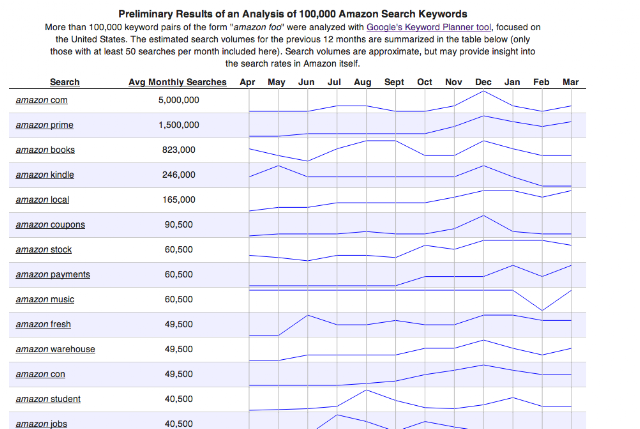This screenshot has height=429, width=640.
Task: Click the Jul column header
Action: tap(334, 82)
